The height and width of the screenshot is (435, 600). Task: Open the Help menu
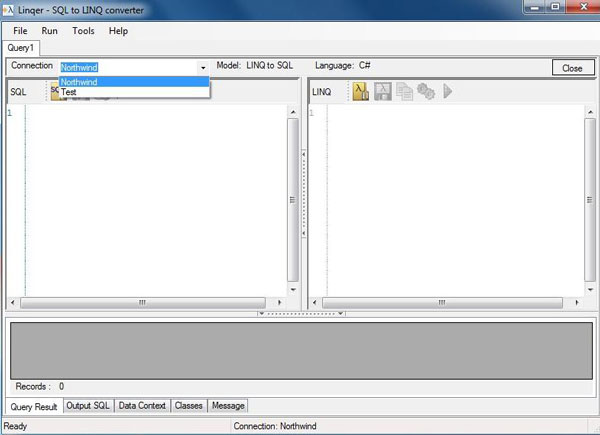[118, 31]
